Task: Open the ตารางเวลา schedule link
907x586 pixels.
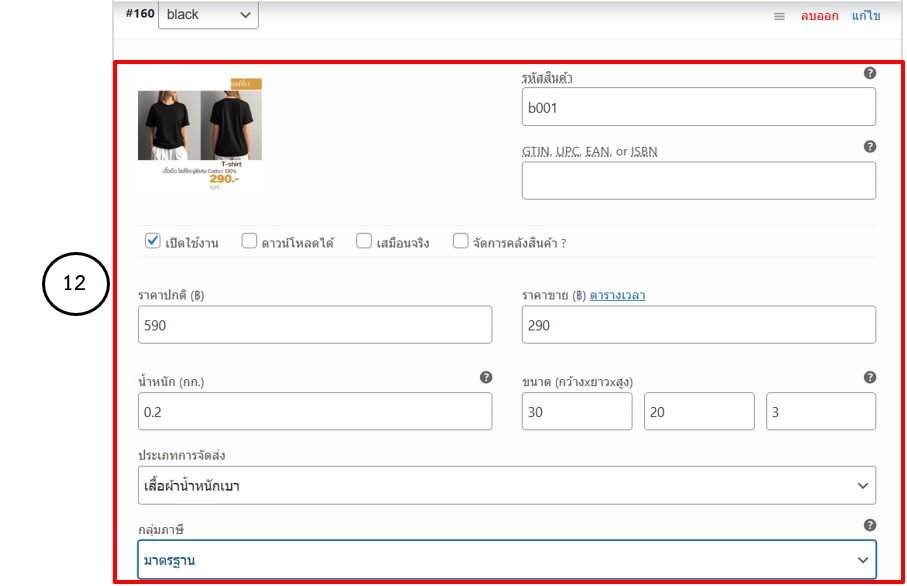Action: pos(617,295)
